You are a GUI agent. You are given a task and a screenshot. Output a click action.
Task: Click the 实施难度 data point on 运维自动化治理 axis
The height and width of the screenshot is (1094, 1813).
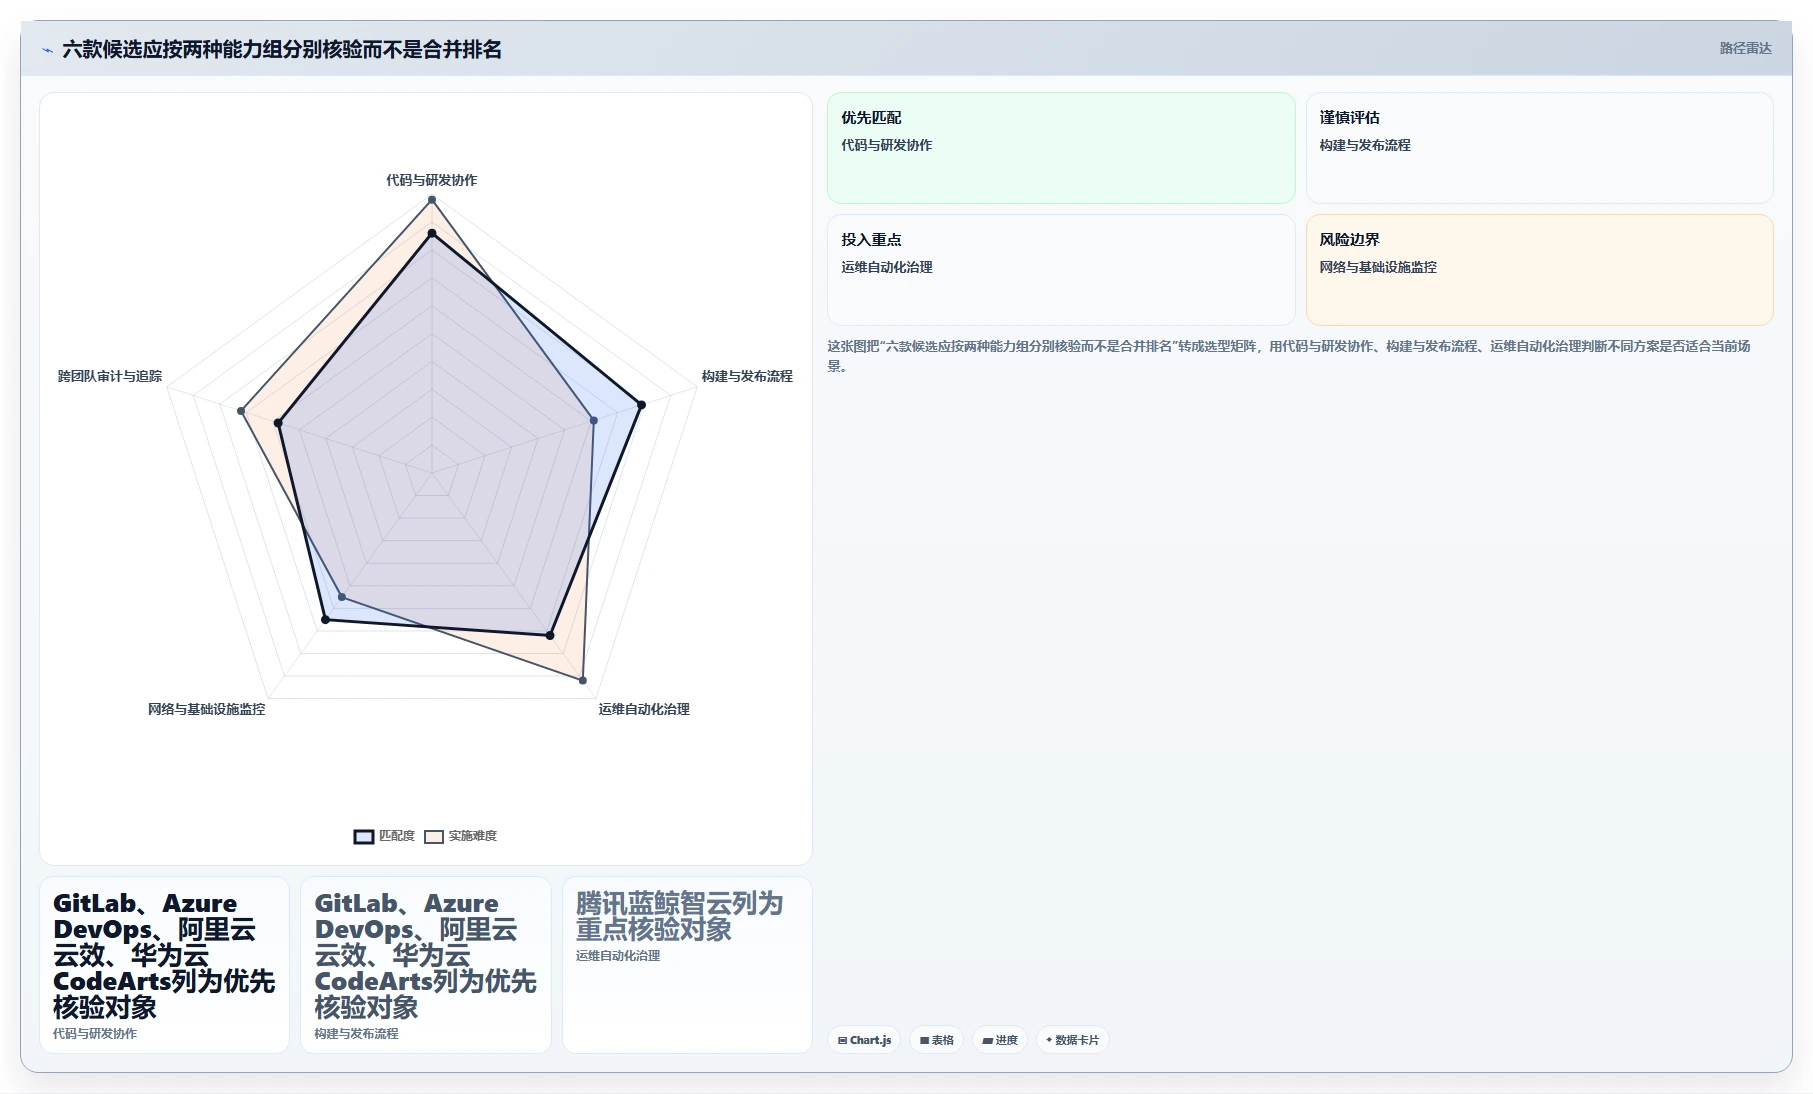click(x=583, y=680)
